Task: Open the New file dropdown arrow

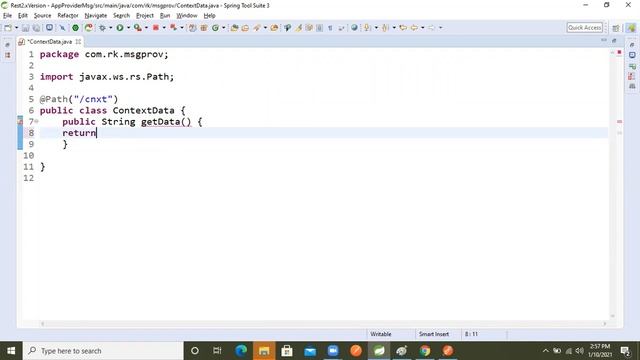Action: pyautogui.click(x=16, y=28)
